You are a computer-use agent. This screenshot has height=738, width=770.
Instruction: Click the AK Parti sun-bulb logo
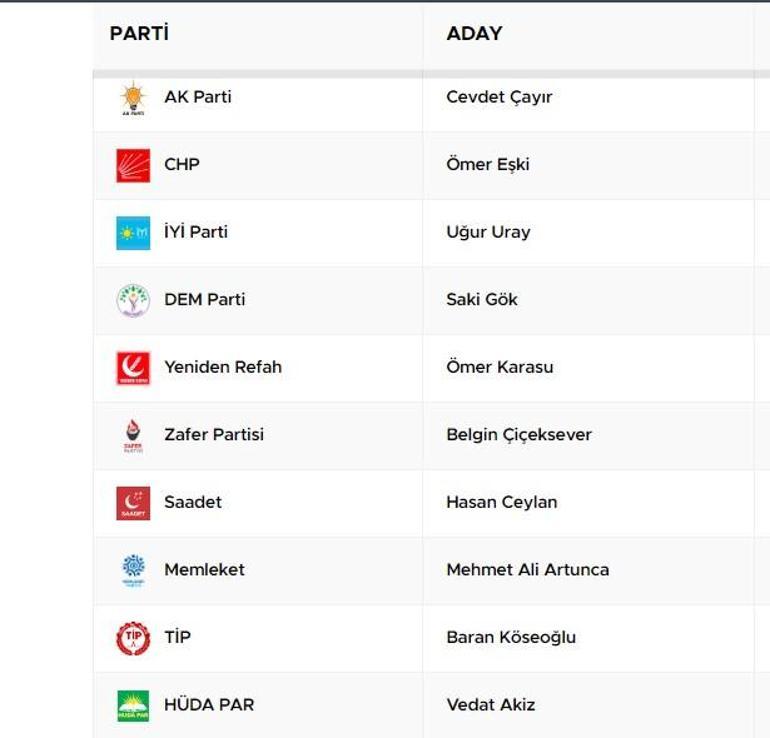133,98
